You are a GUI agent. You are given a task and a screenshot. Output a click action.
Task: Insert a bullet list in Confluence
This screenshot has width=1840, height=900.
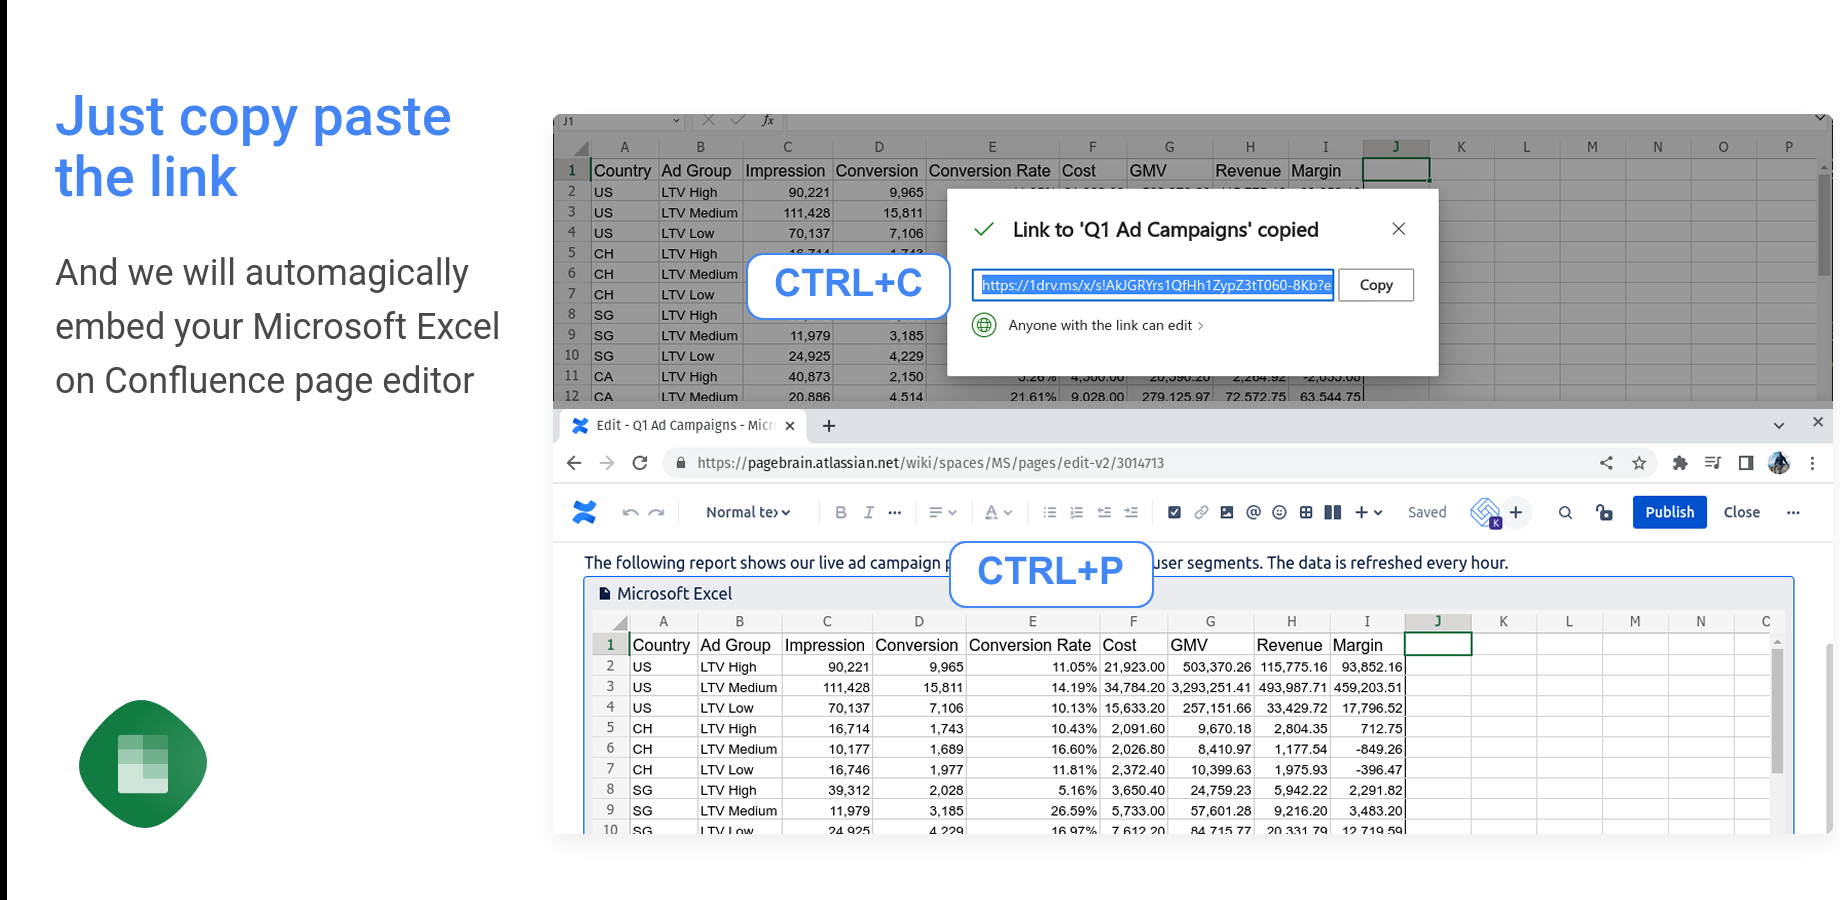pyautogui.click(x=1050, y=512)
